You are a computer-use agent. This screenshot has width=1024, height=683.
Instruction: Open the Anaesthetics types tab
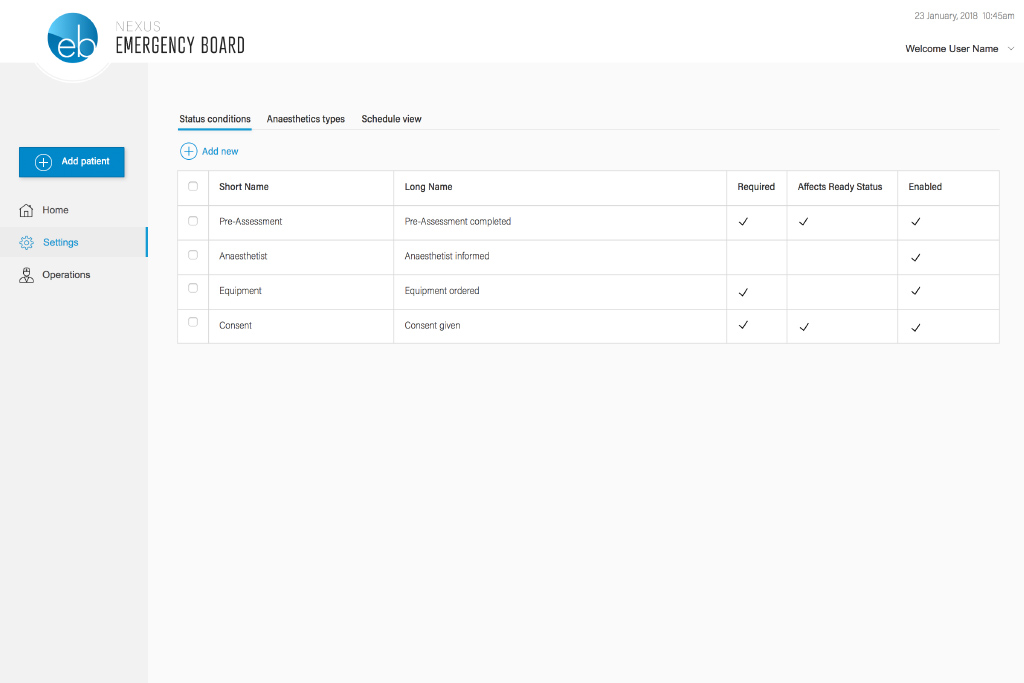pos(306,119)
